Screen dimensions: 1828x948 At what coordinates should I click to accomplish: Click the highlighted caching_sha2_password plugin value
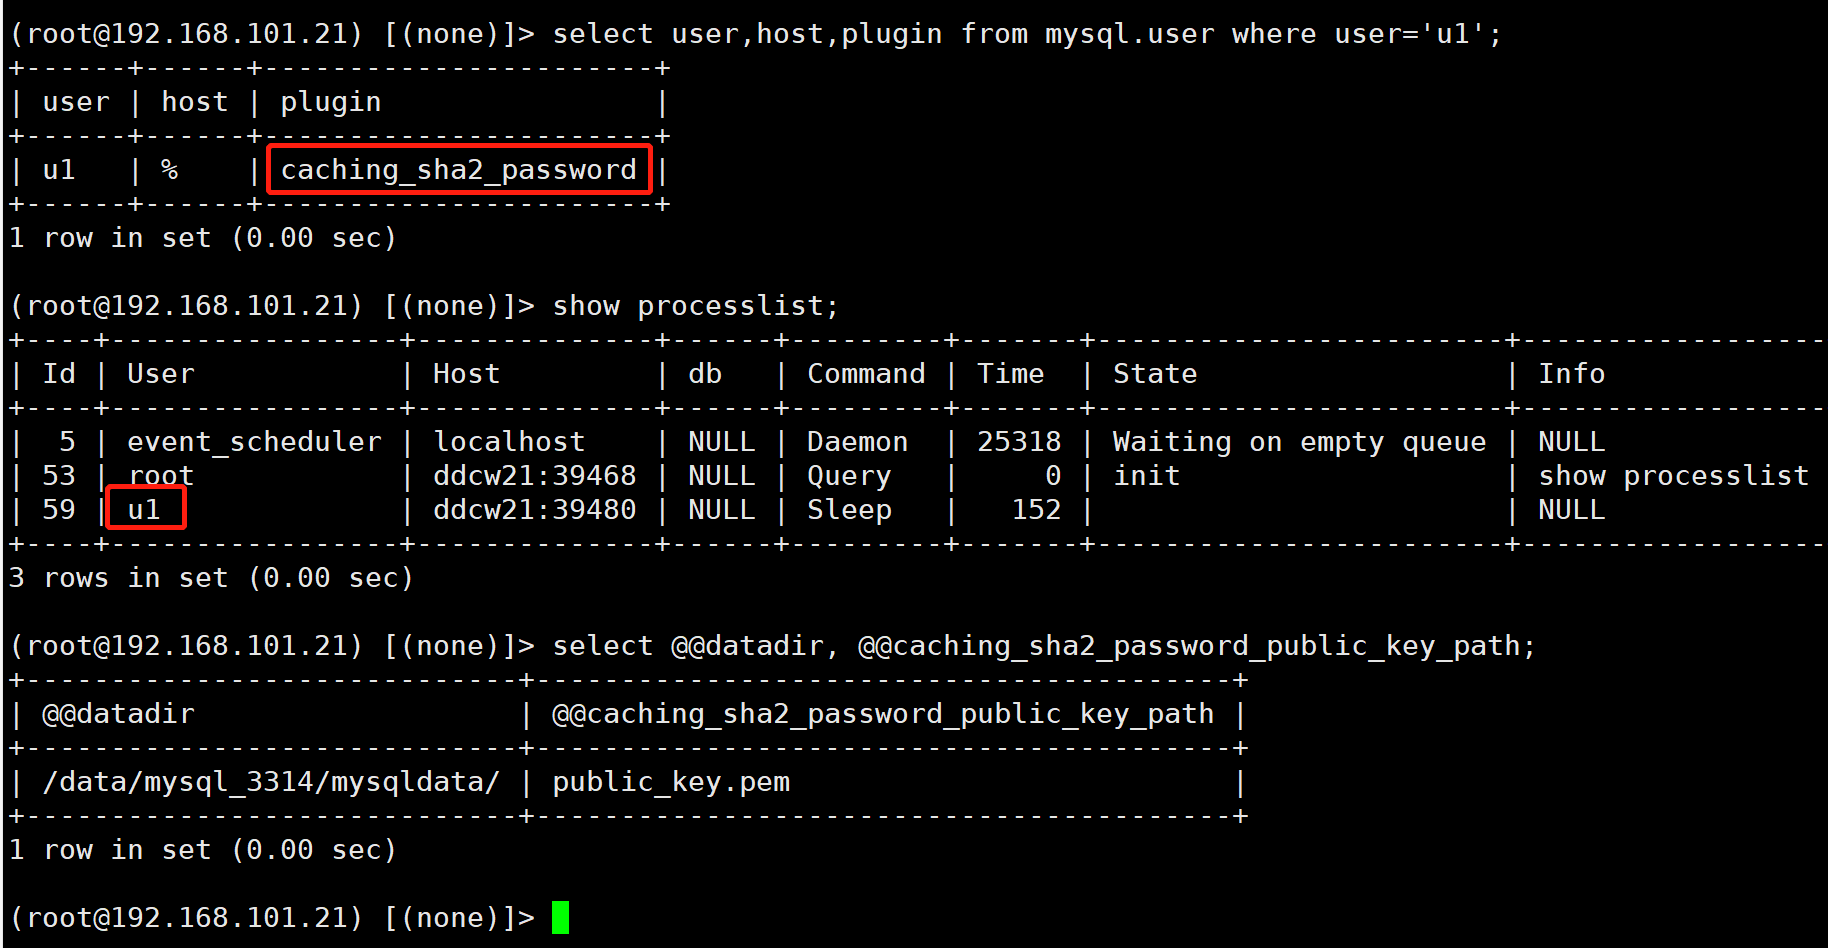click(x=458, y=170)
